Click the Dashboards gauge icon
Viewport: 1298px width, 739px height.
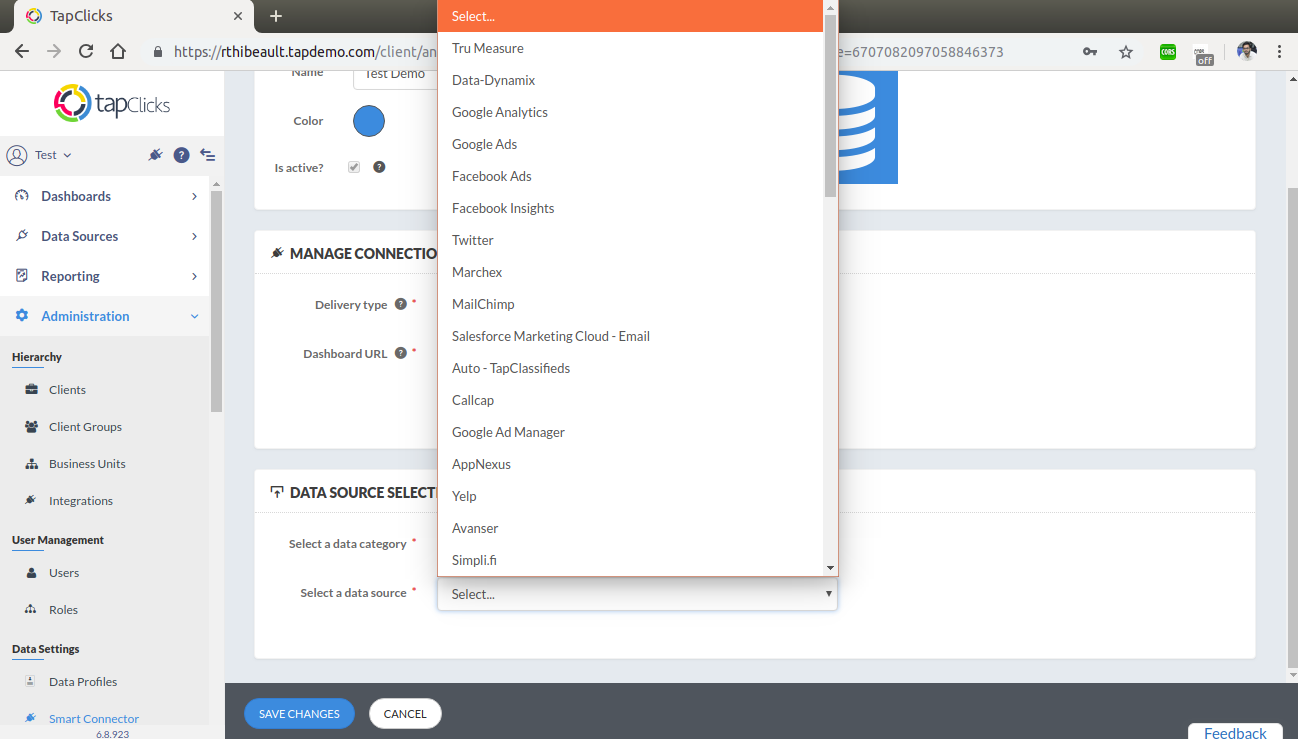[22, 196]
